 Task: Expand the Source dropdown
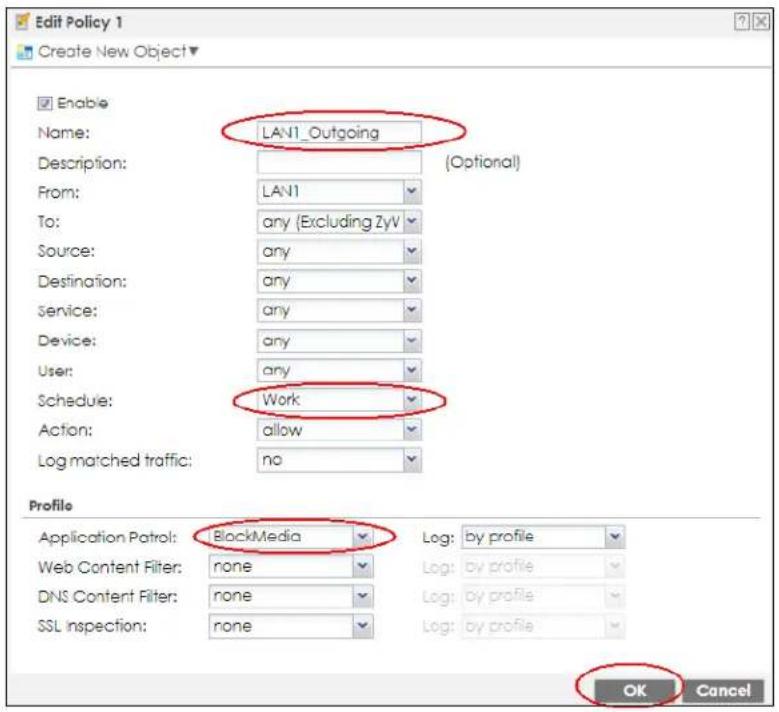click(339, 251)
